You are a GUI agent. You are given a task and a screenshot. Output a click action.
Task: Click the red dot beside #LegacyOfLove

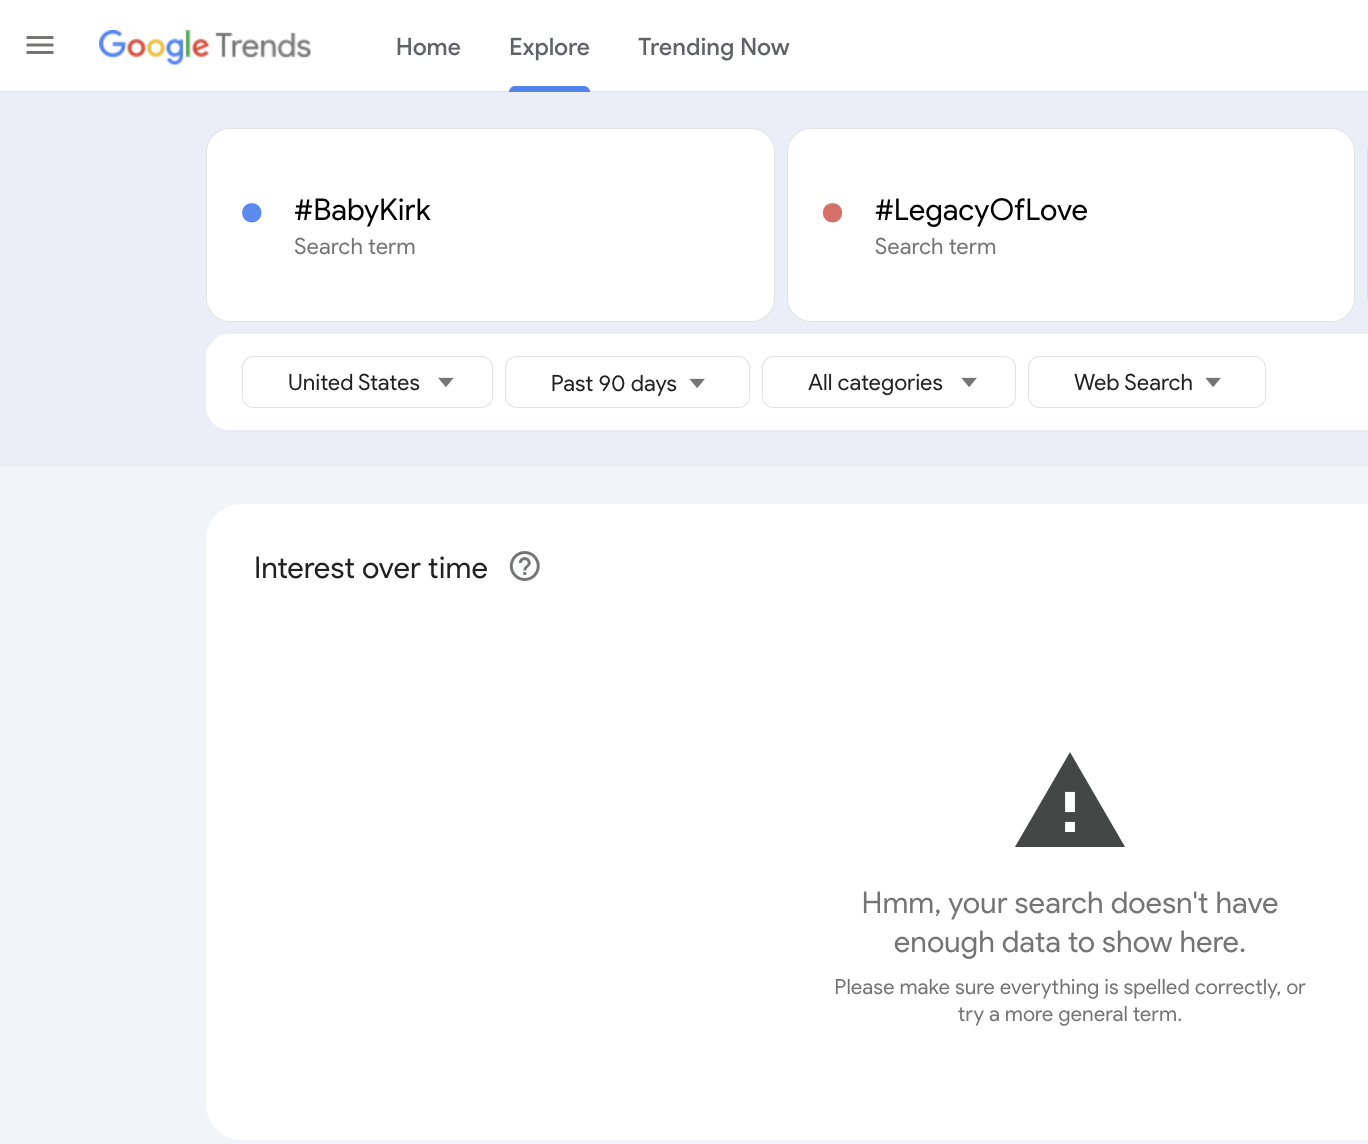[832, 212]
